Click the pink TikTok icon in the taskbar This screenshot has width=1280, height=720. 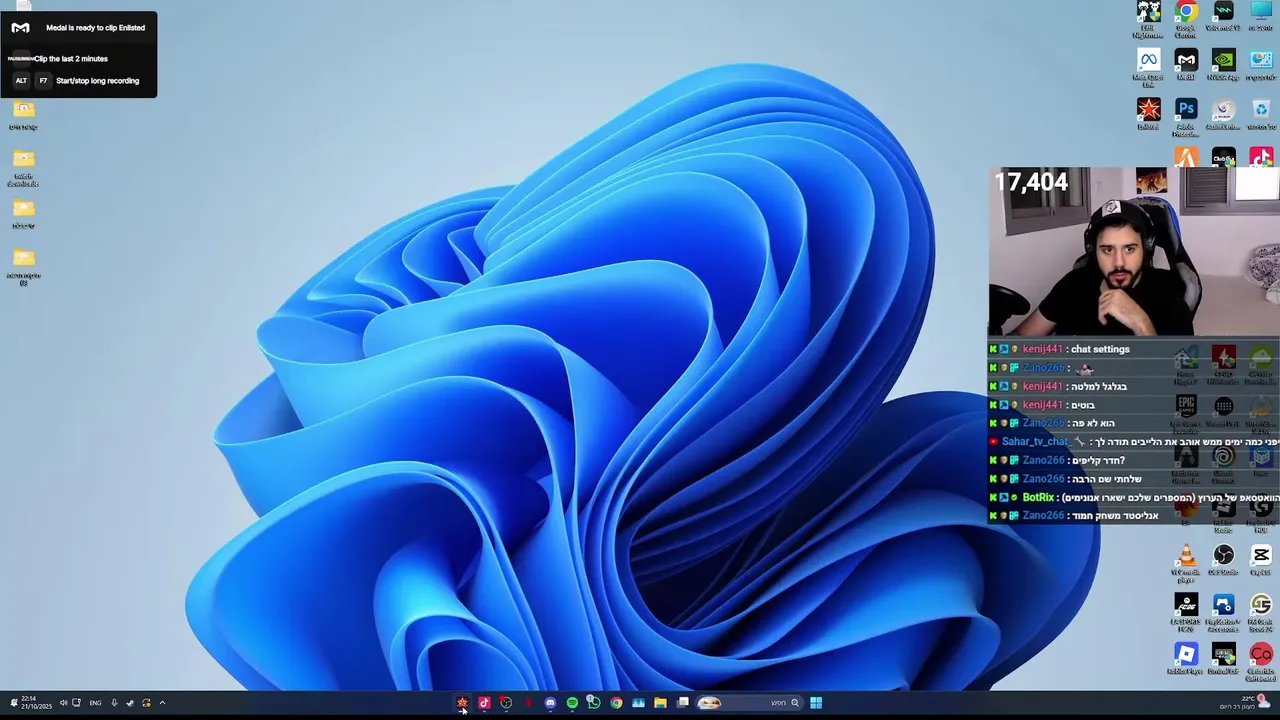(x=484, y=703)
